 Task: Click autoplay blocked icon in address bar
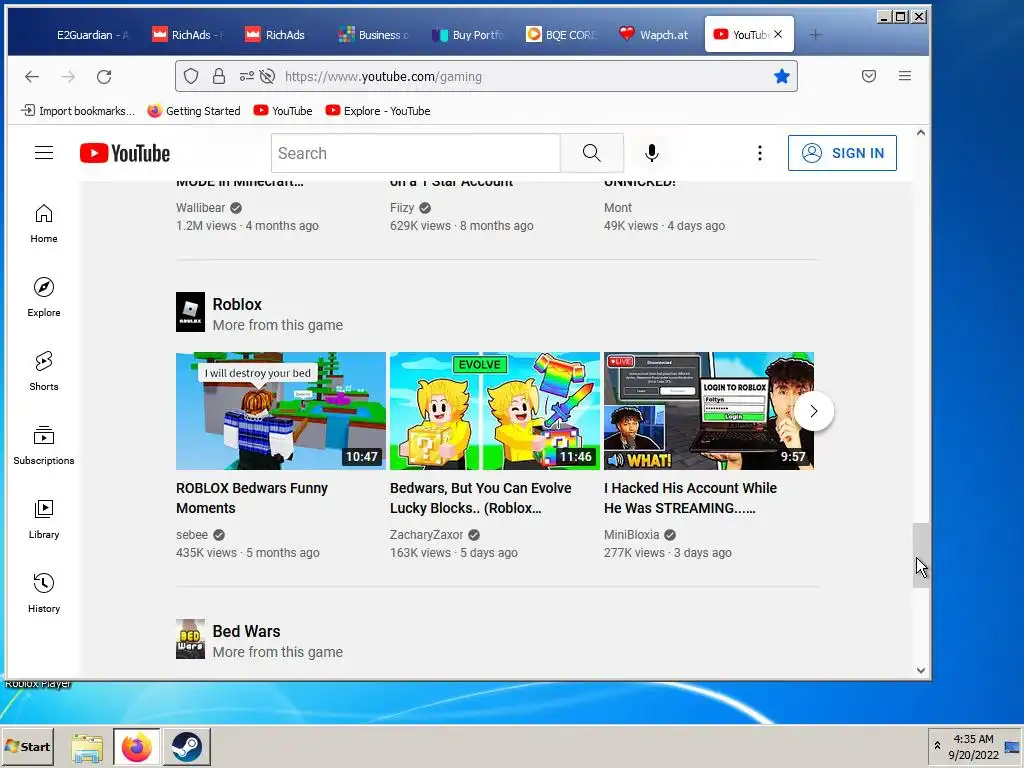267,76
